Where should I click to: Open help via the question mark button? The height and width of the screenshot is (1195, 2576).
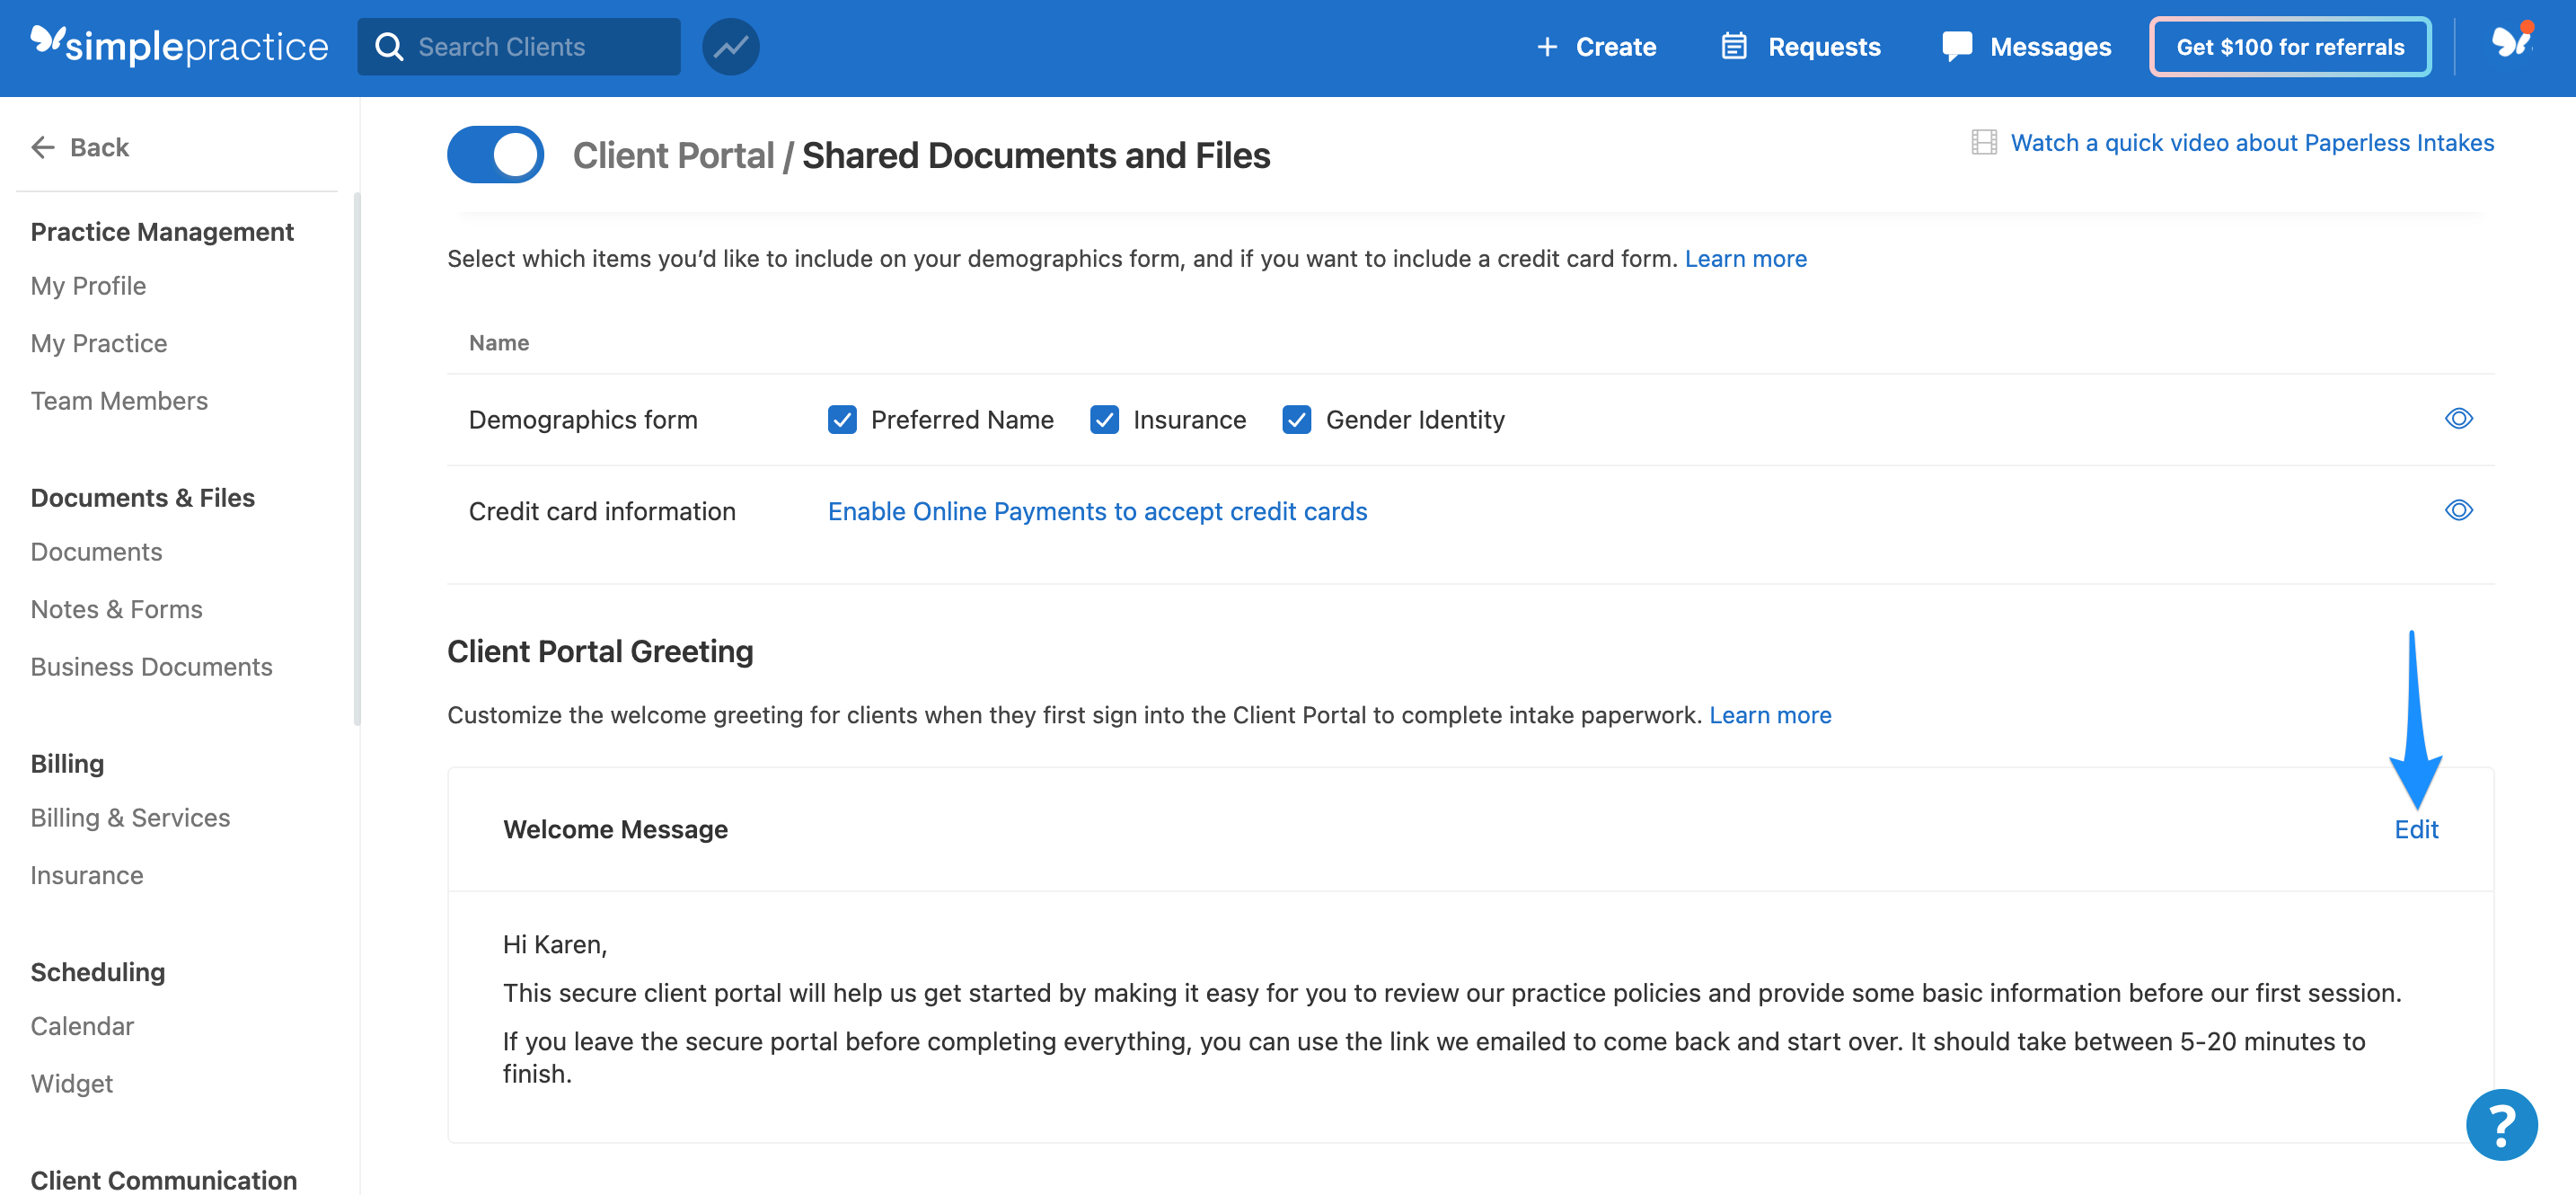pyautogui.click(x=2501, y=1124)
